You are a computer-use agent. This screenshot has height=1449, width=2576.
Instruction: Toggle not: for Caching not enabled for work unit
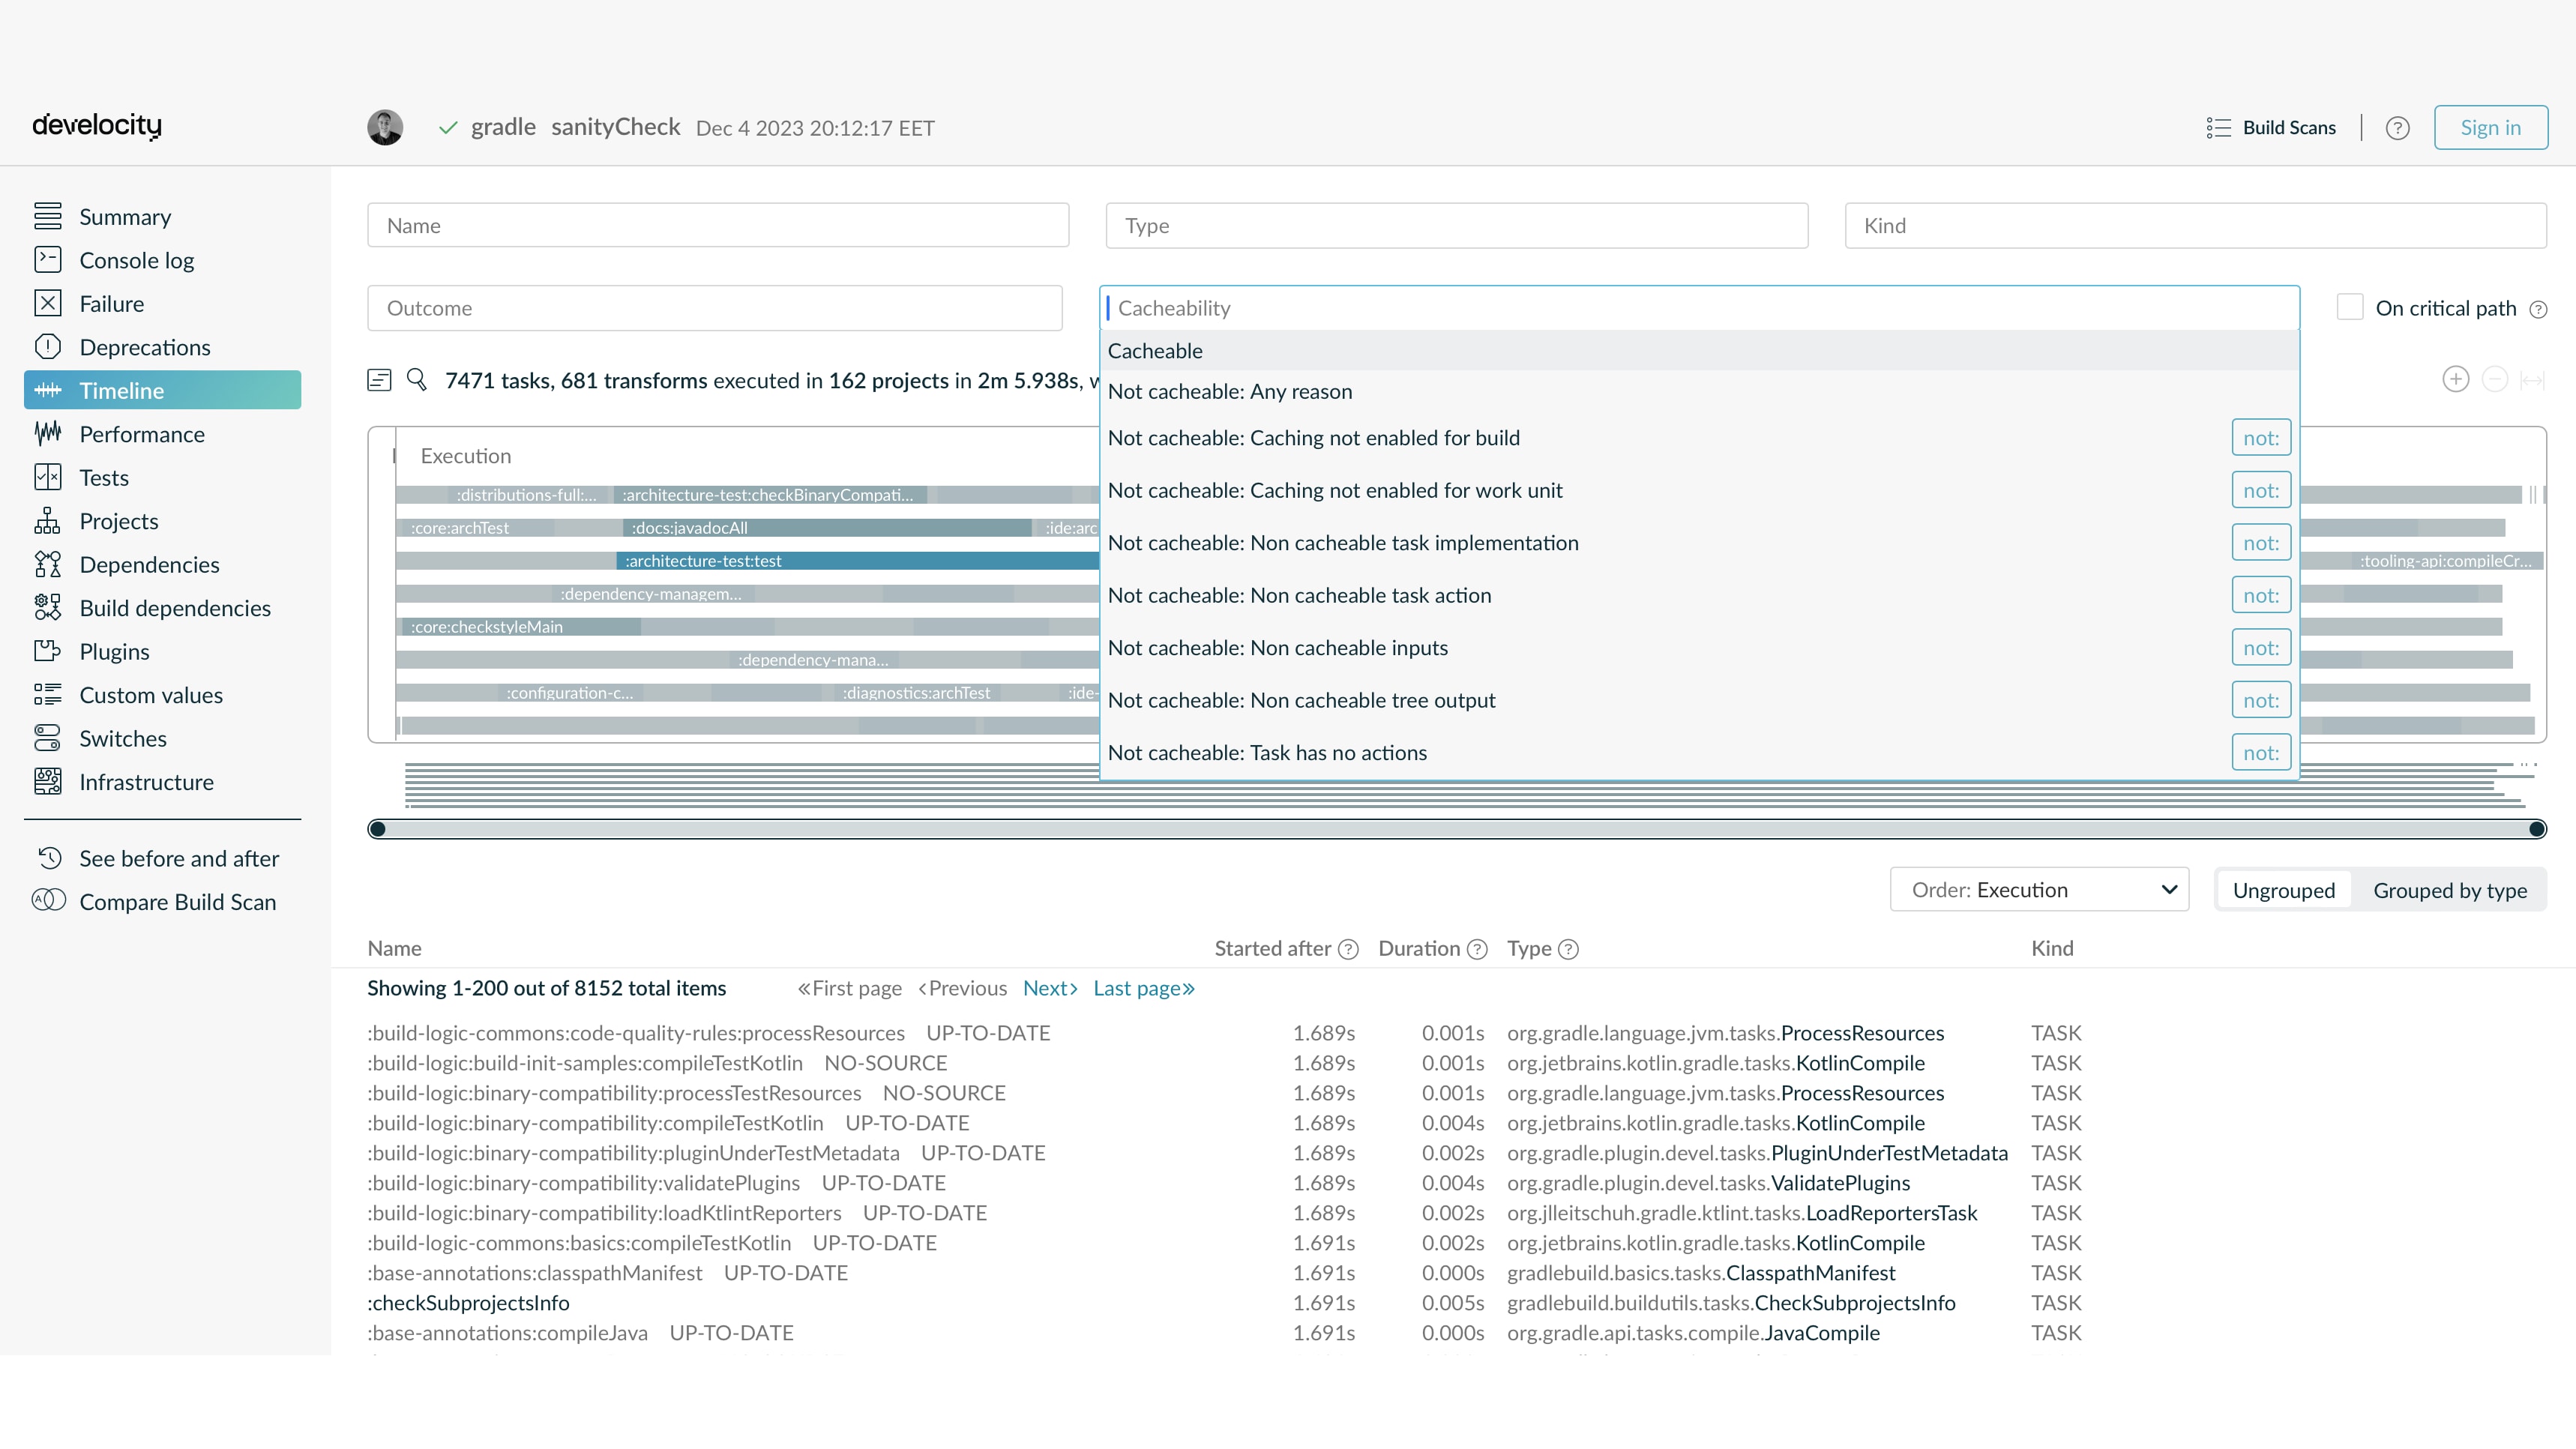tap(2261, 490)
